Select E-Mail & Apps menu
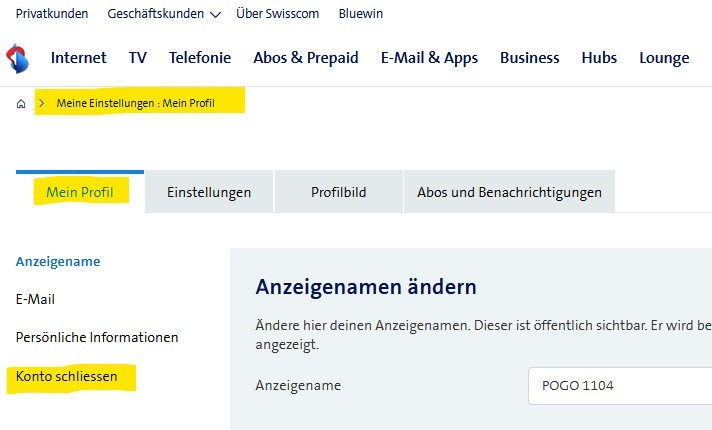Viewport: 712px width, 430px height. point(429,58)
